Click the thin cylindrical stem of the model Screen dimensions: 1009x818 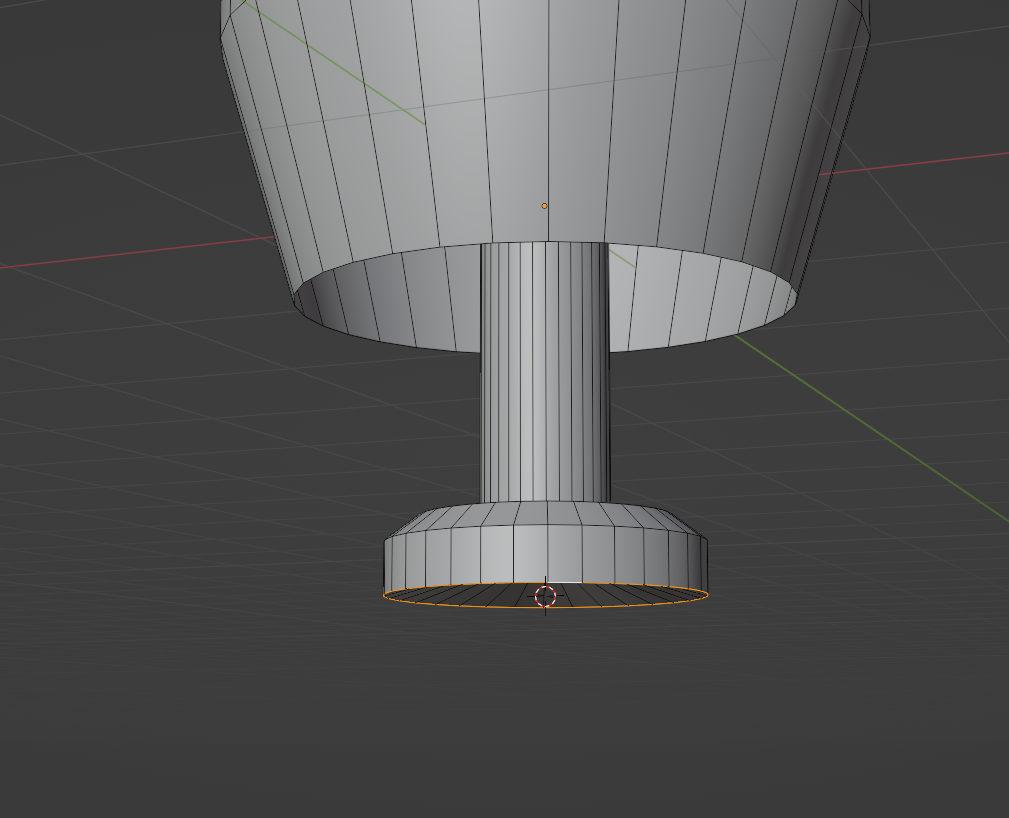[x=546, y=373]
